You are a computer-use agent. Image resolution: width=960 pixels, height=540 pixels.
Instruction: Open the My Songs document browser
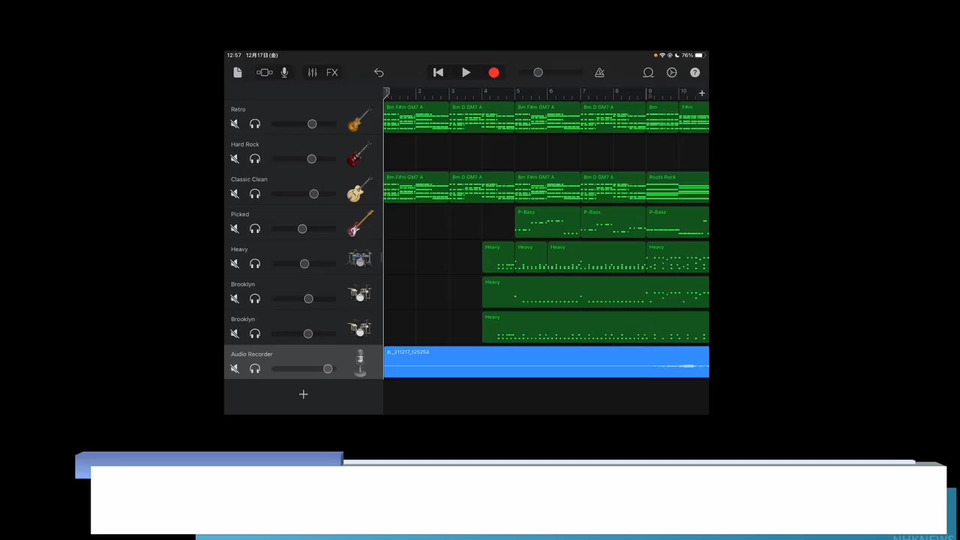coord(238,72)
